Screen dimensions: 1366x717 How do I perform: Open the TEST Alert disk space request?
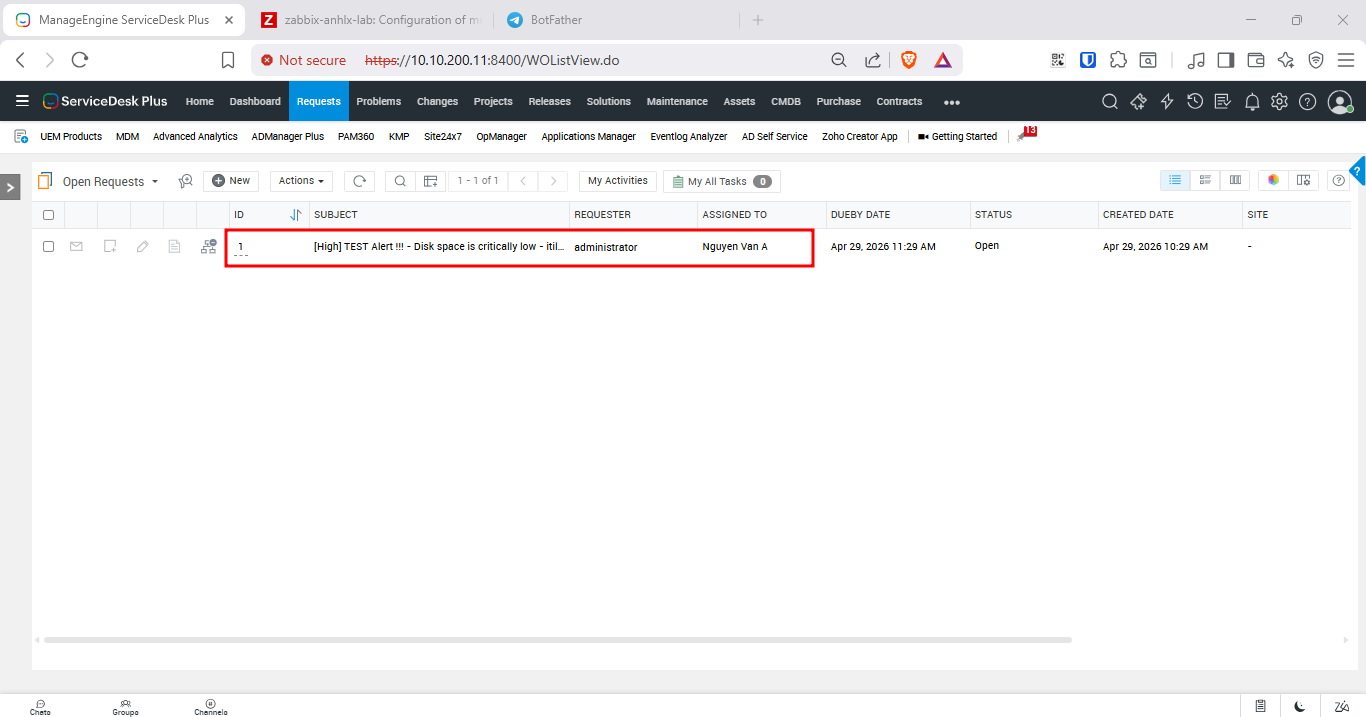click(438, 246)
